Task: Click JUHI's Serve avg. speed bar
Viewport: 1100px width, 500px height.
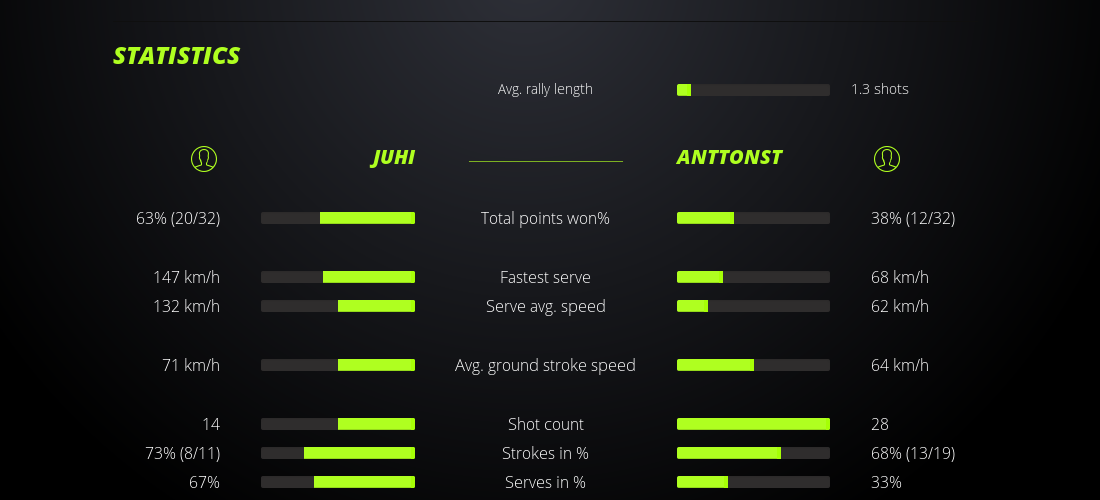Action: (338, 306)
